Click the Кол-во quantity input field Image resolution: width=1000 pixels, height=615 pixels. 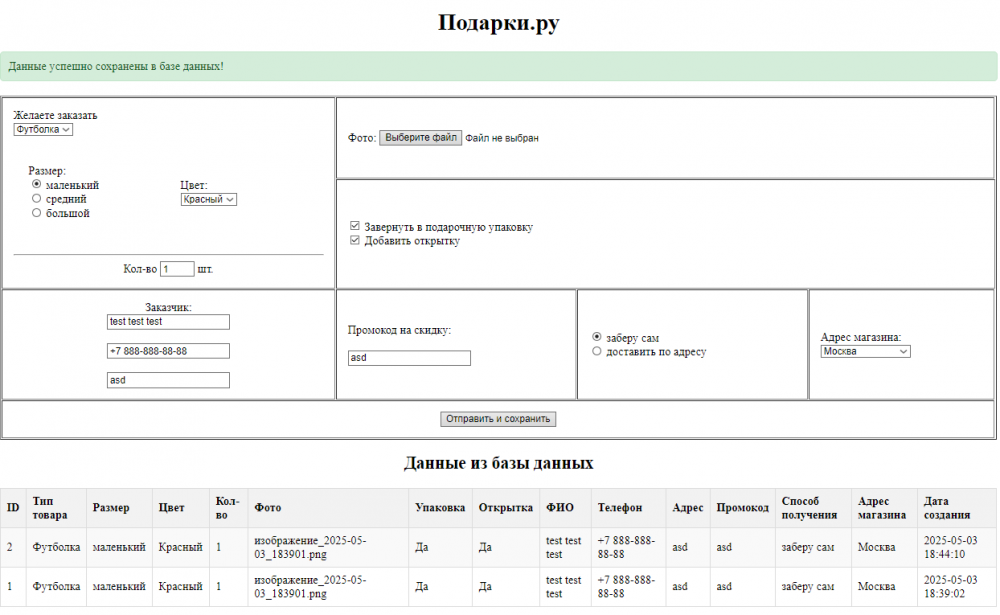pos(177,269)
